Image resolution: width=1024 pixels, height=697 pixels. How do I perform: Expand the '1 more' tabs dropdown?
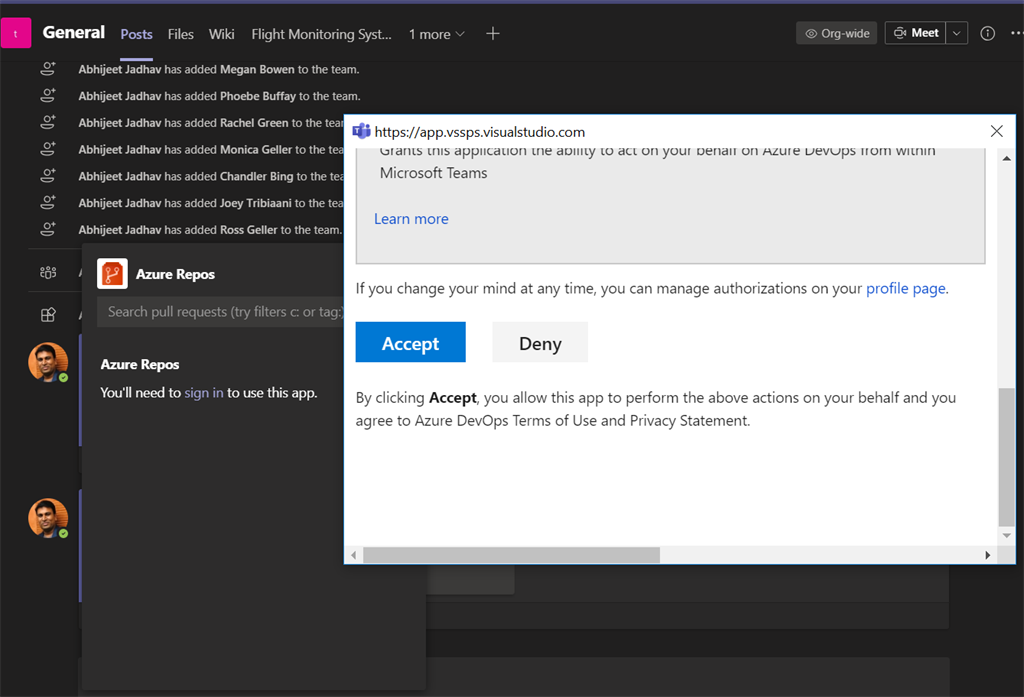click(437, 34)
